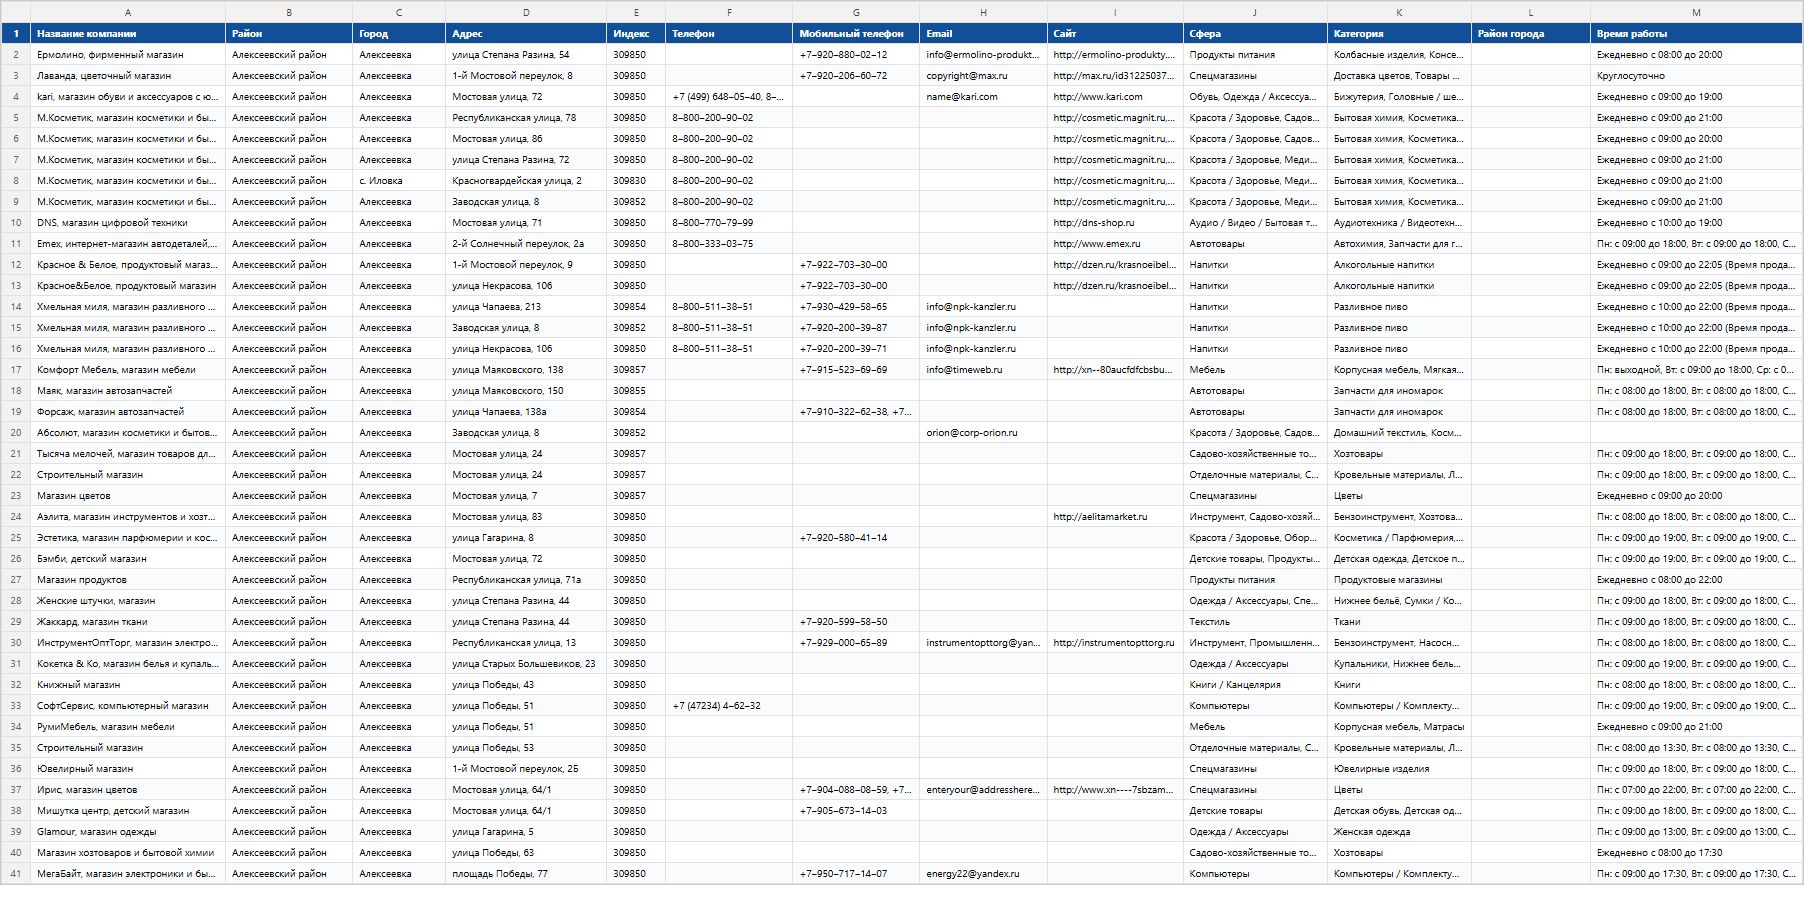Click email cell 'info@timeweb.ru'

983,370
